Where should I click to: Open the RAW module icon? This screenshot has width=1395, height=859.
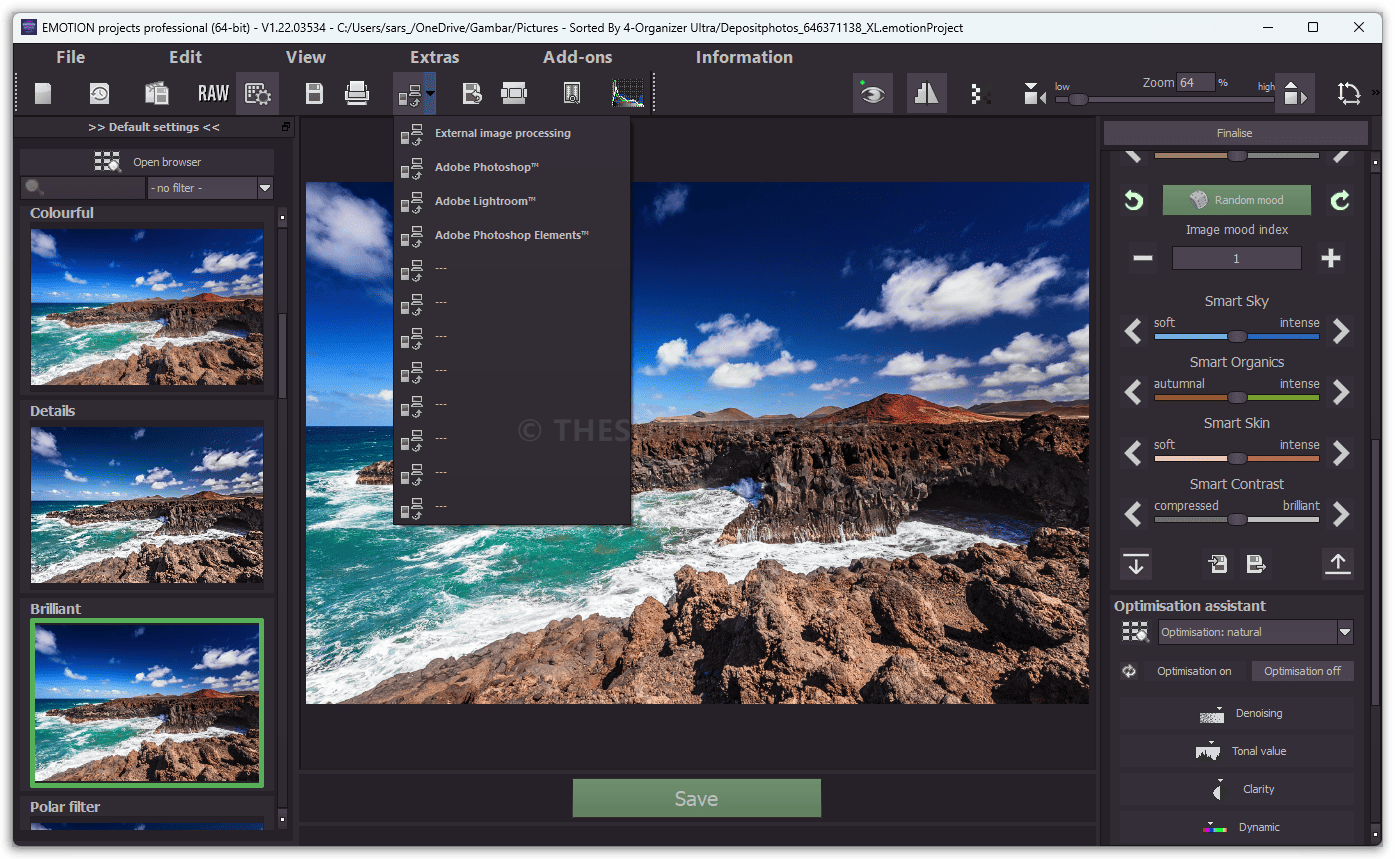(x=213, y=94)
